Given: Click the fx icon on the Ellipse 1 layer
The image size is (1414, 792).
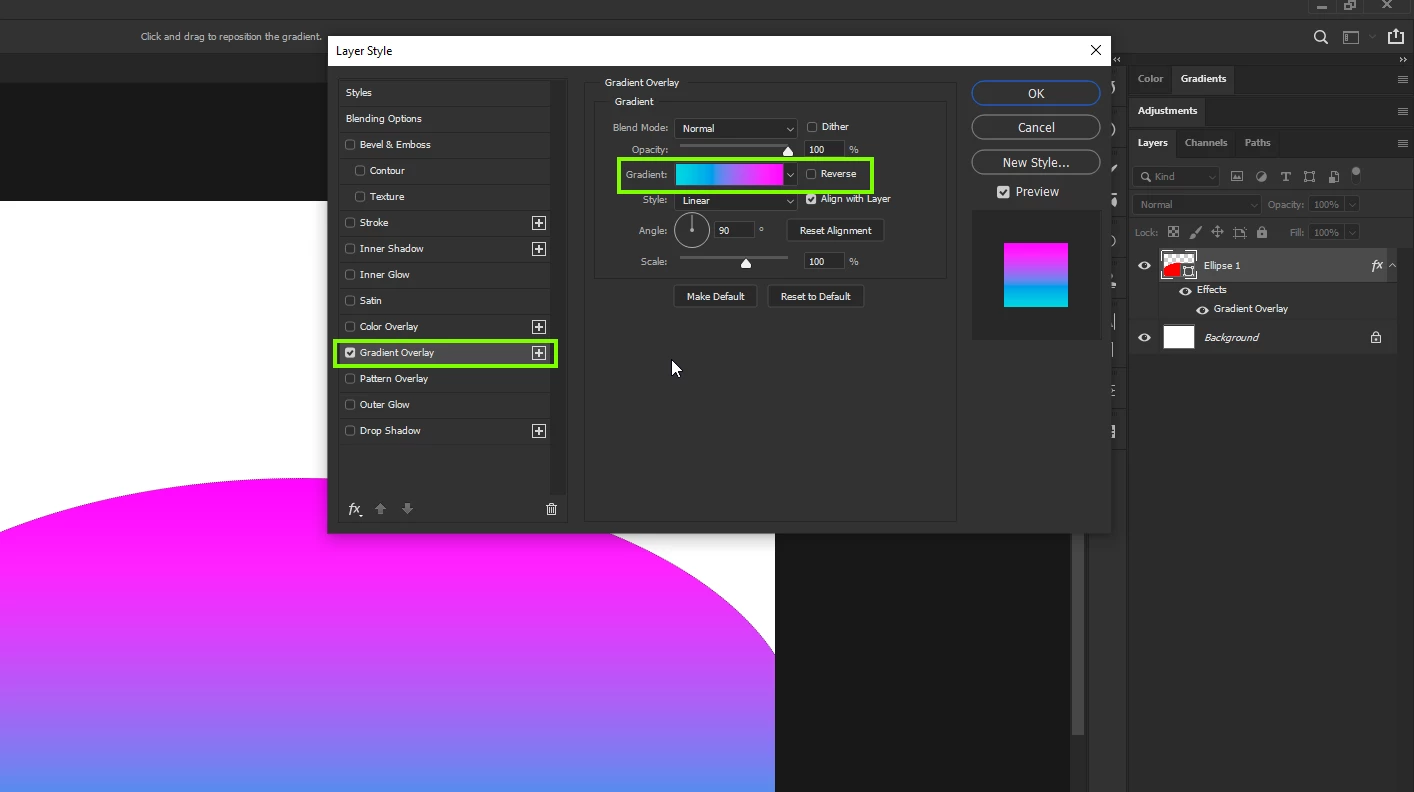Looking at the screenshot, I should (1377, 265).
